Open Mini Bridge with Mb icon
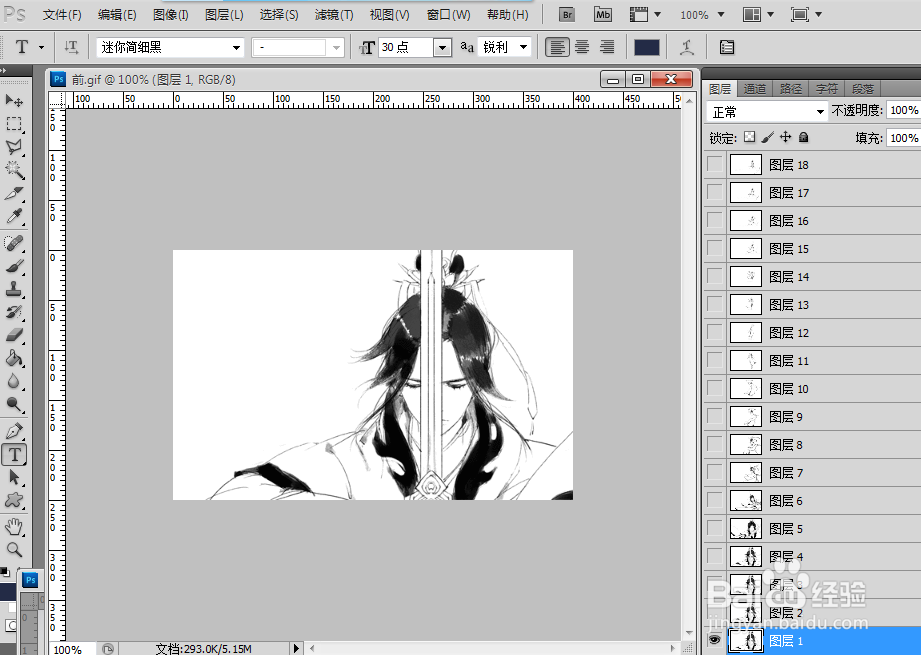921x655 pixels. [603, 15]
